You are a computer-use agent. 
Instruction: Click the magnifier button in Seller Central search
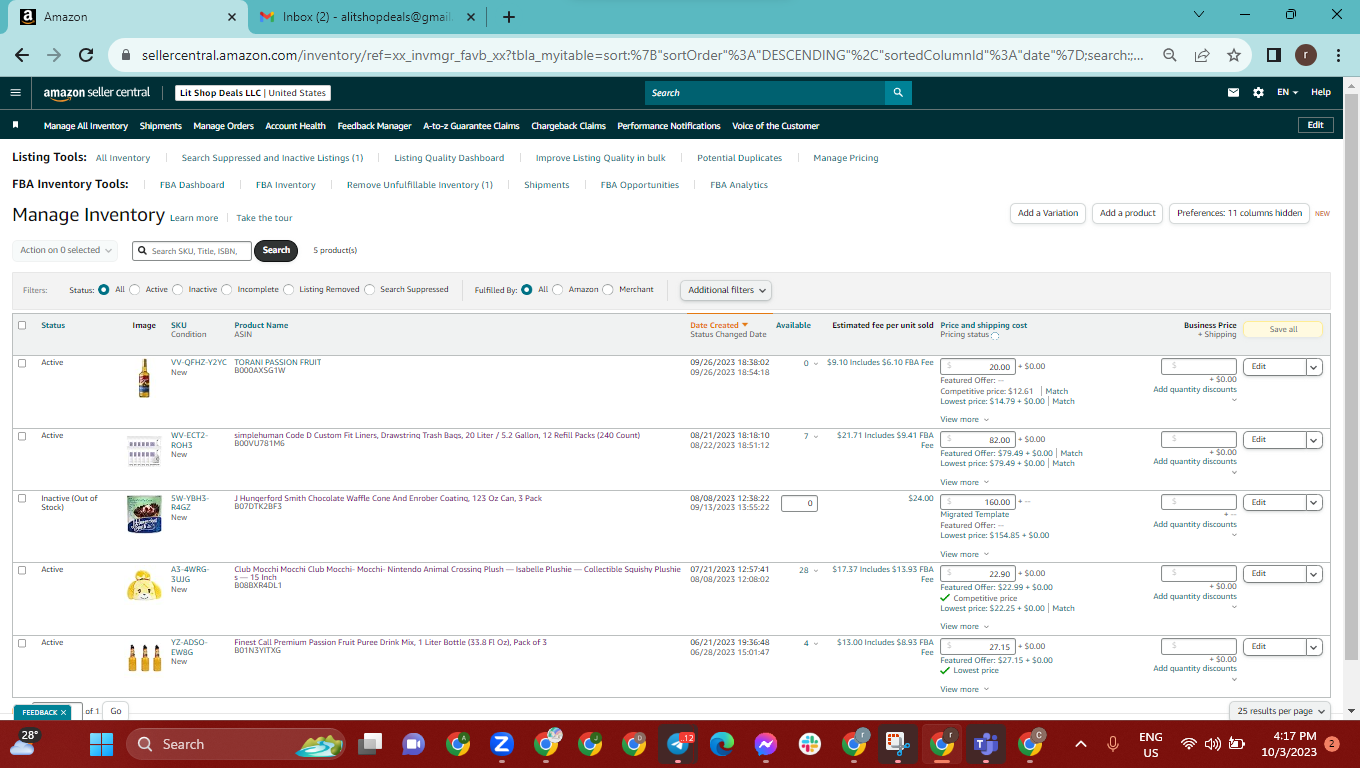pos(899,92)
